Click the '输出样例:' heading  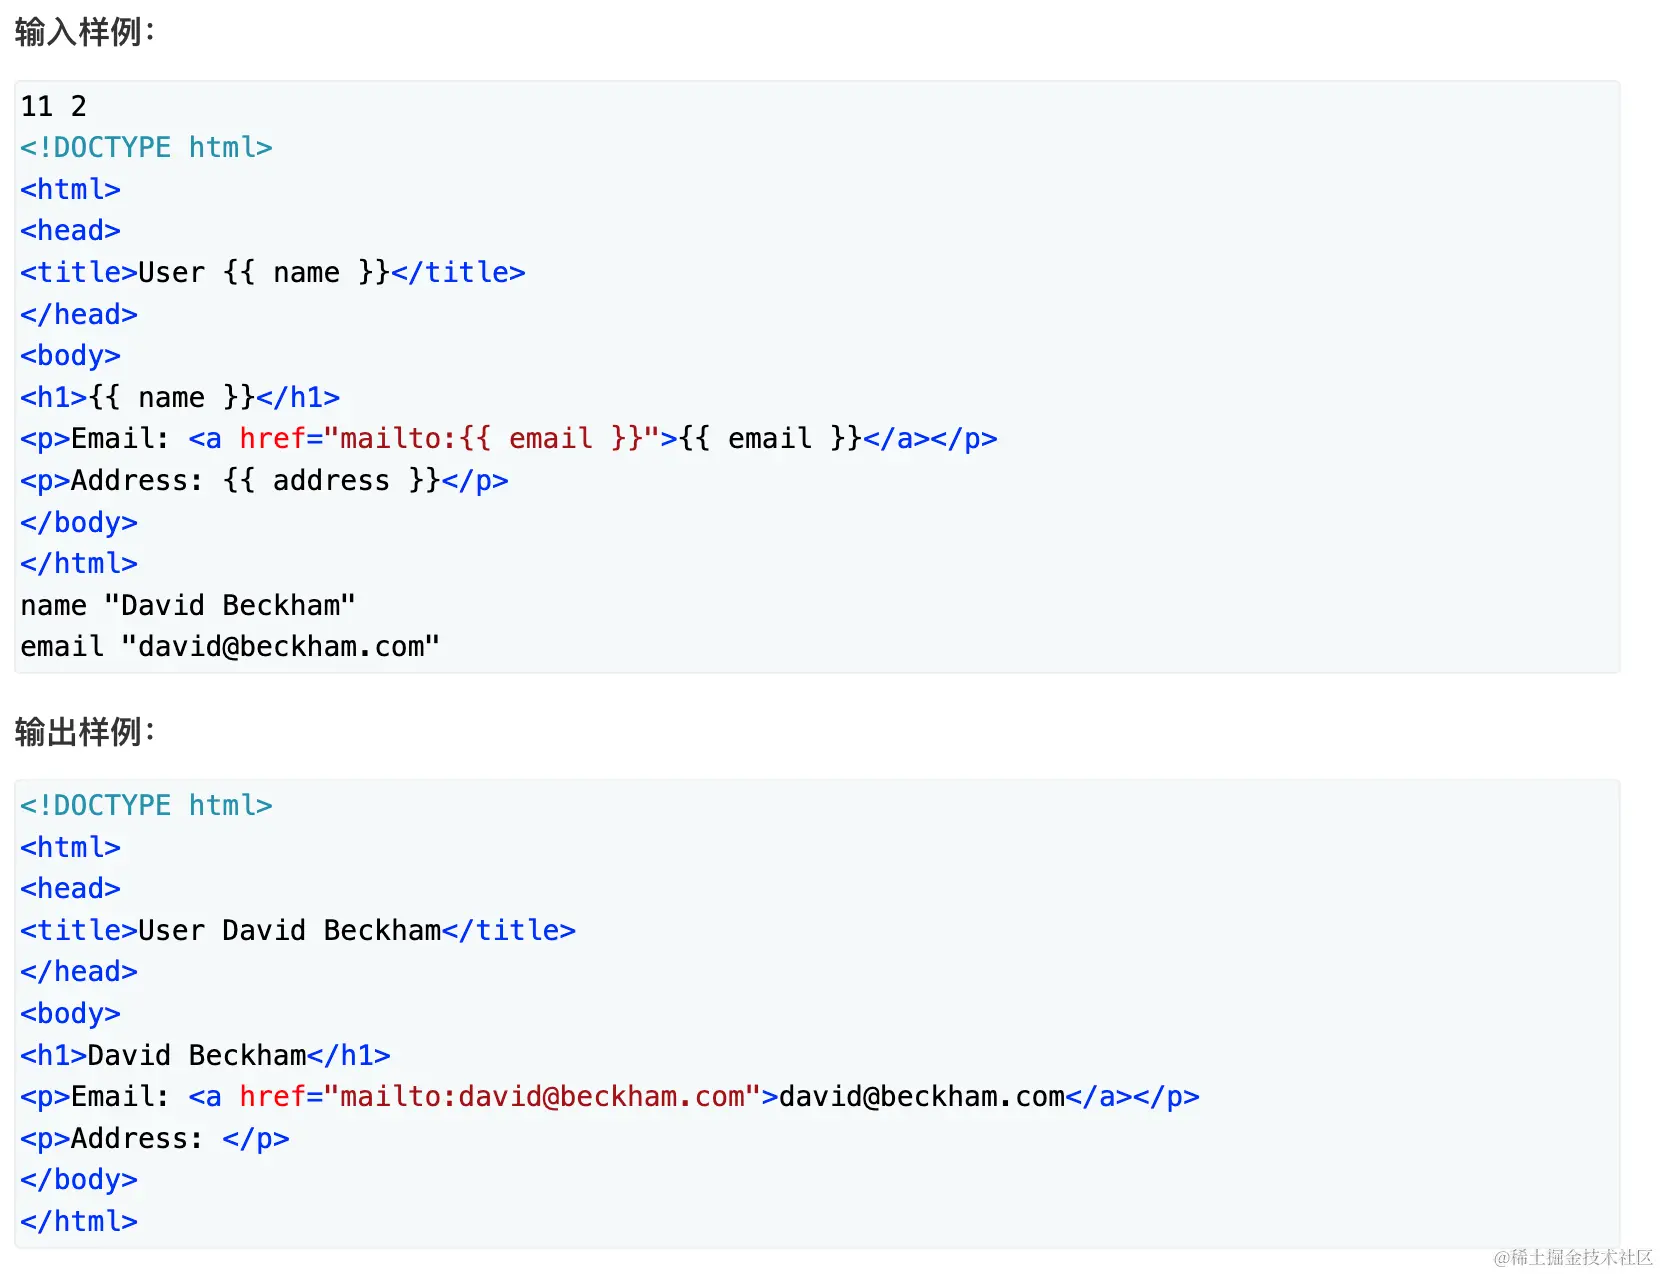[x=85, y=732]
